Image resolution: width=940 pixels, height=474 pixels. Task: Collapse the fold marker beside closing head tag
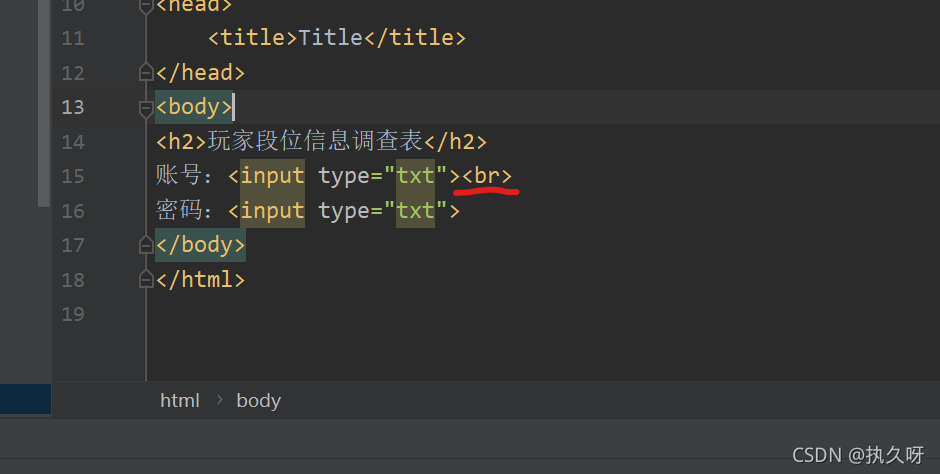pos(146,73)
